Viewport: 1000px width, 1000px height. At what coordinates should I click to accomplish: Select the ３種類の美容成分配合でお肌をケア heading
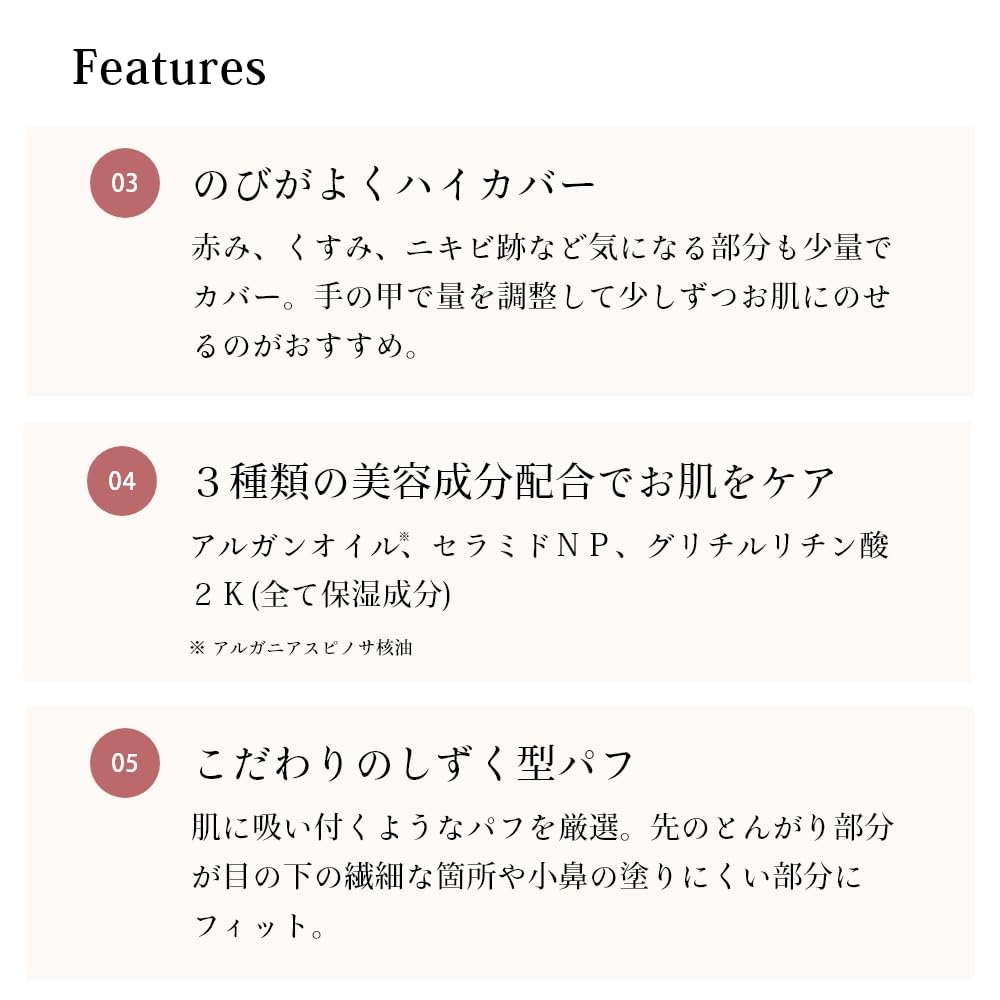click(x=514, y=483)
